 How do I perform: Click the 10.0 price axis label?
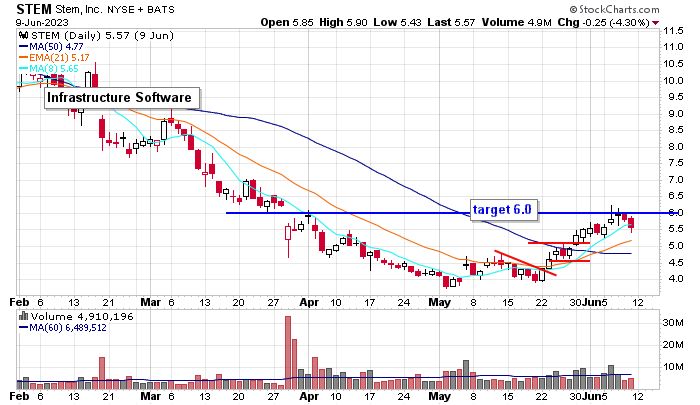click(x=673, y=80)
